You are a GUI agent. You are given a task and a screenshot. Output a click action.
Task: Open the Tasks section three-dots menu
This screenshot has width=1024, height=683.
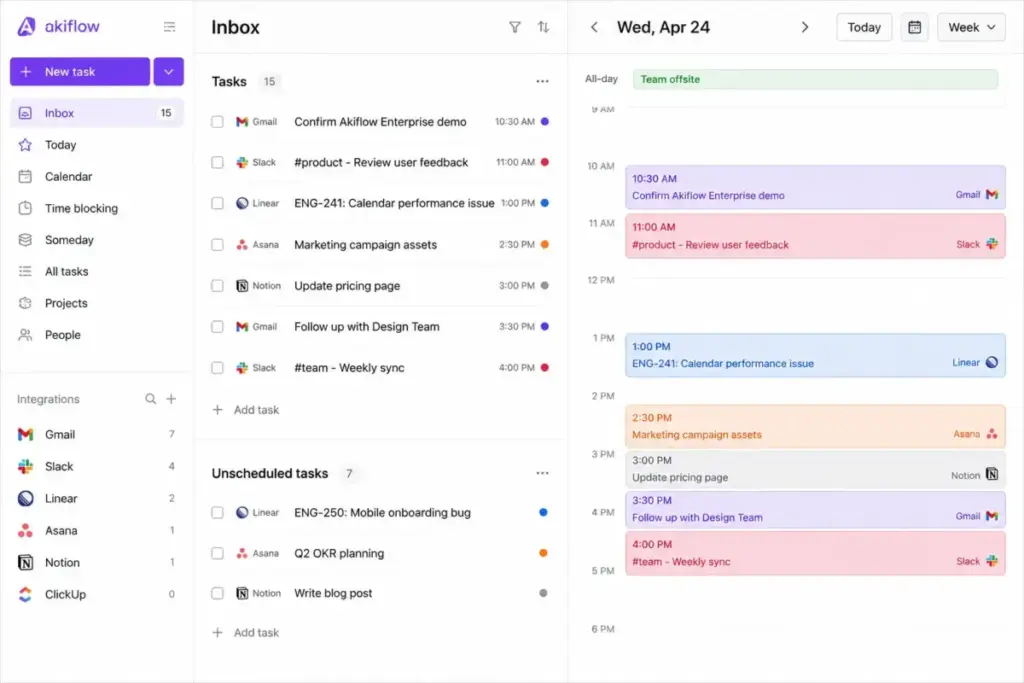click(x=542, y=82)
